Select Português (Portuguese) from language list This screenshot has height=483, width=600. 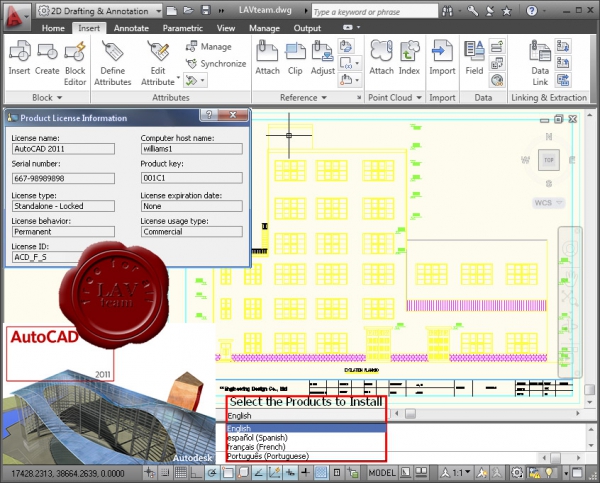(306, 456)
